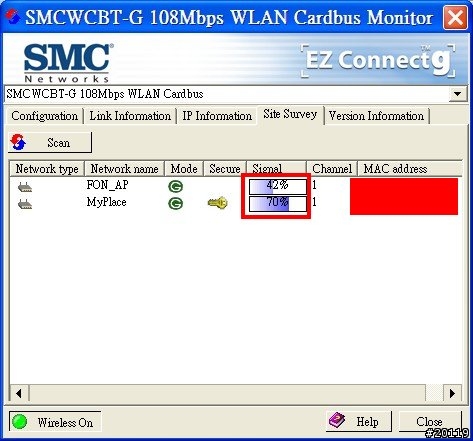473x441 pixels.
Task: Sort by Mode column header
Action: pyautogui.click(x=184, y=169)
